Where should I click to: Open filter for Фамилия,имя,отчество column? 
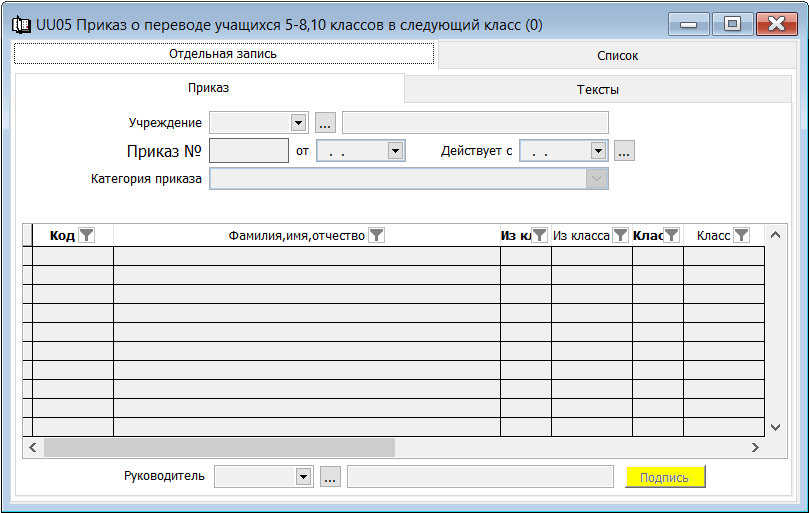pos(376,235)
